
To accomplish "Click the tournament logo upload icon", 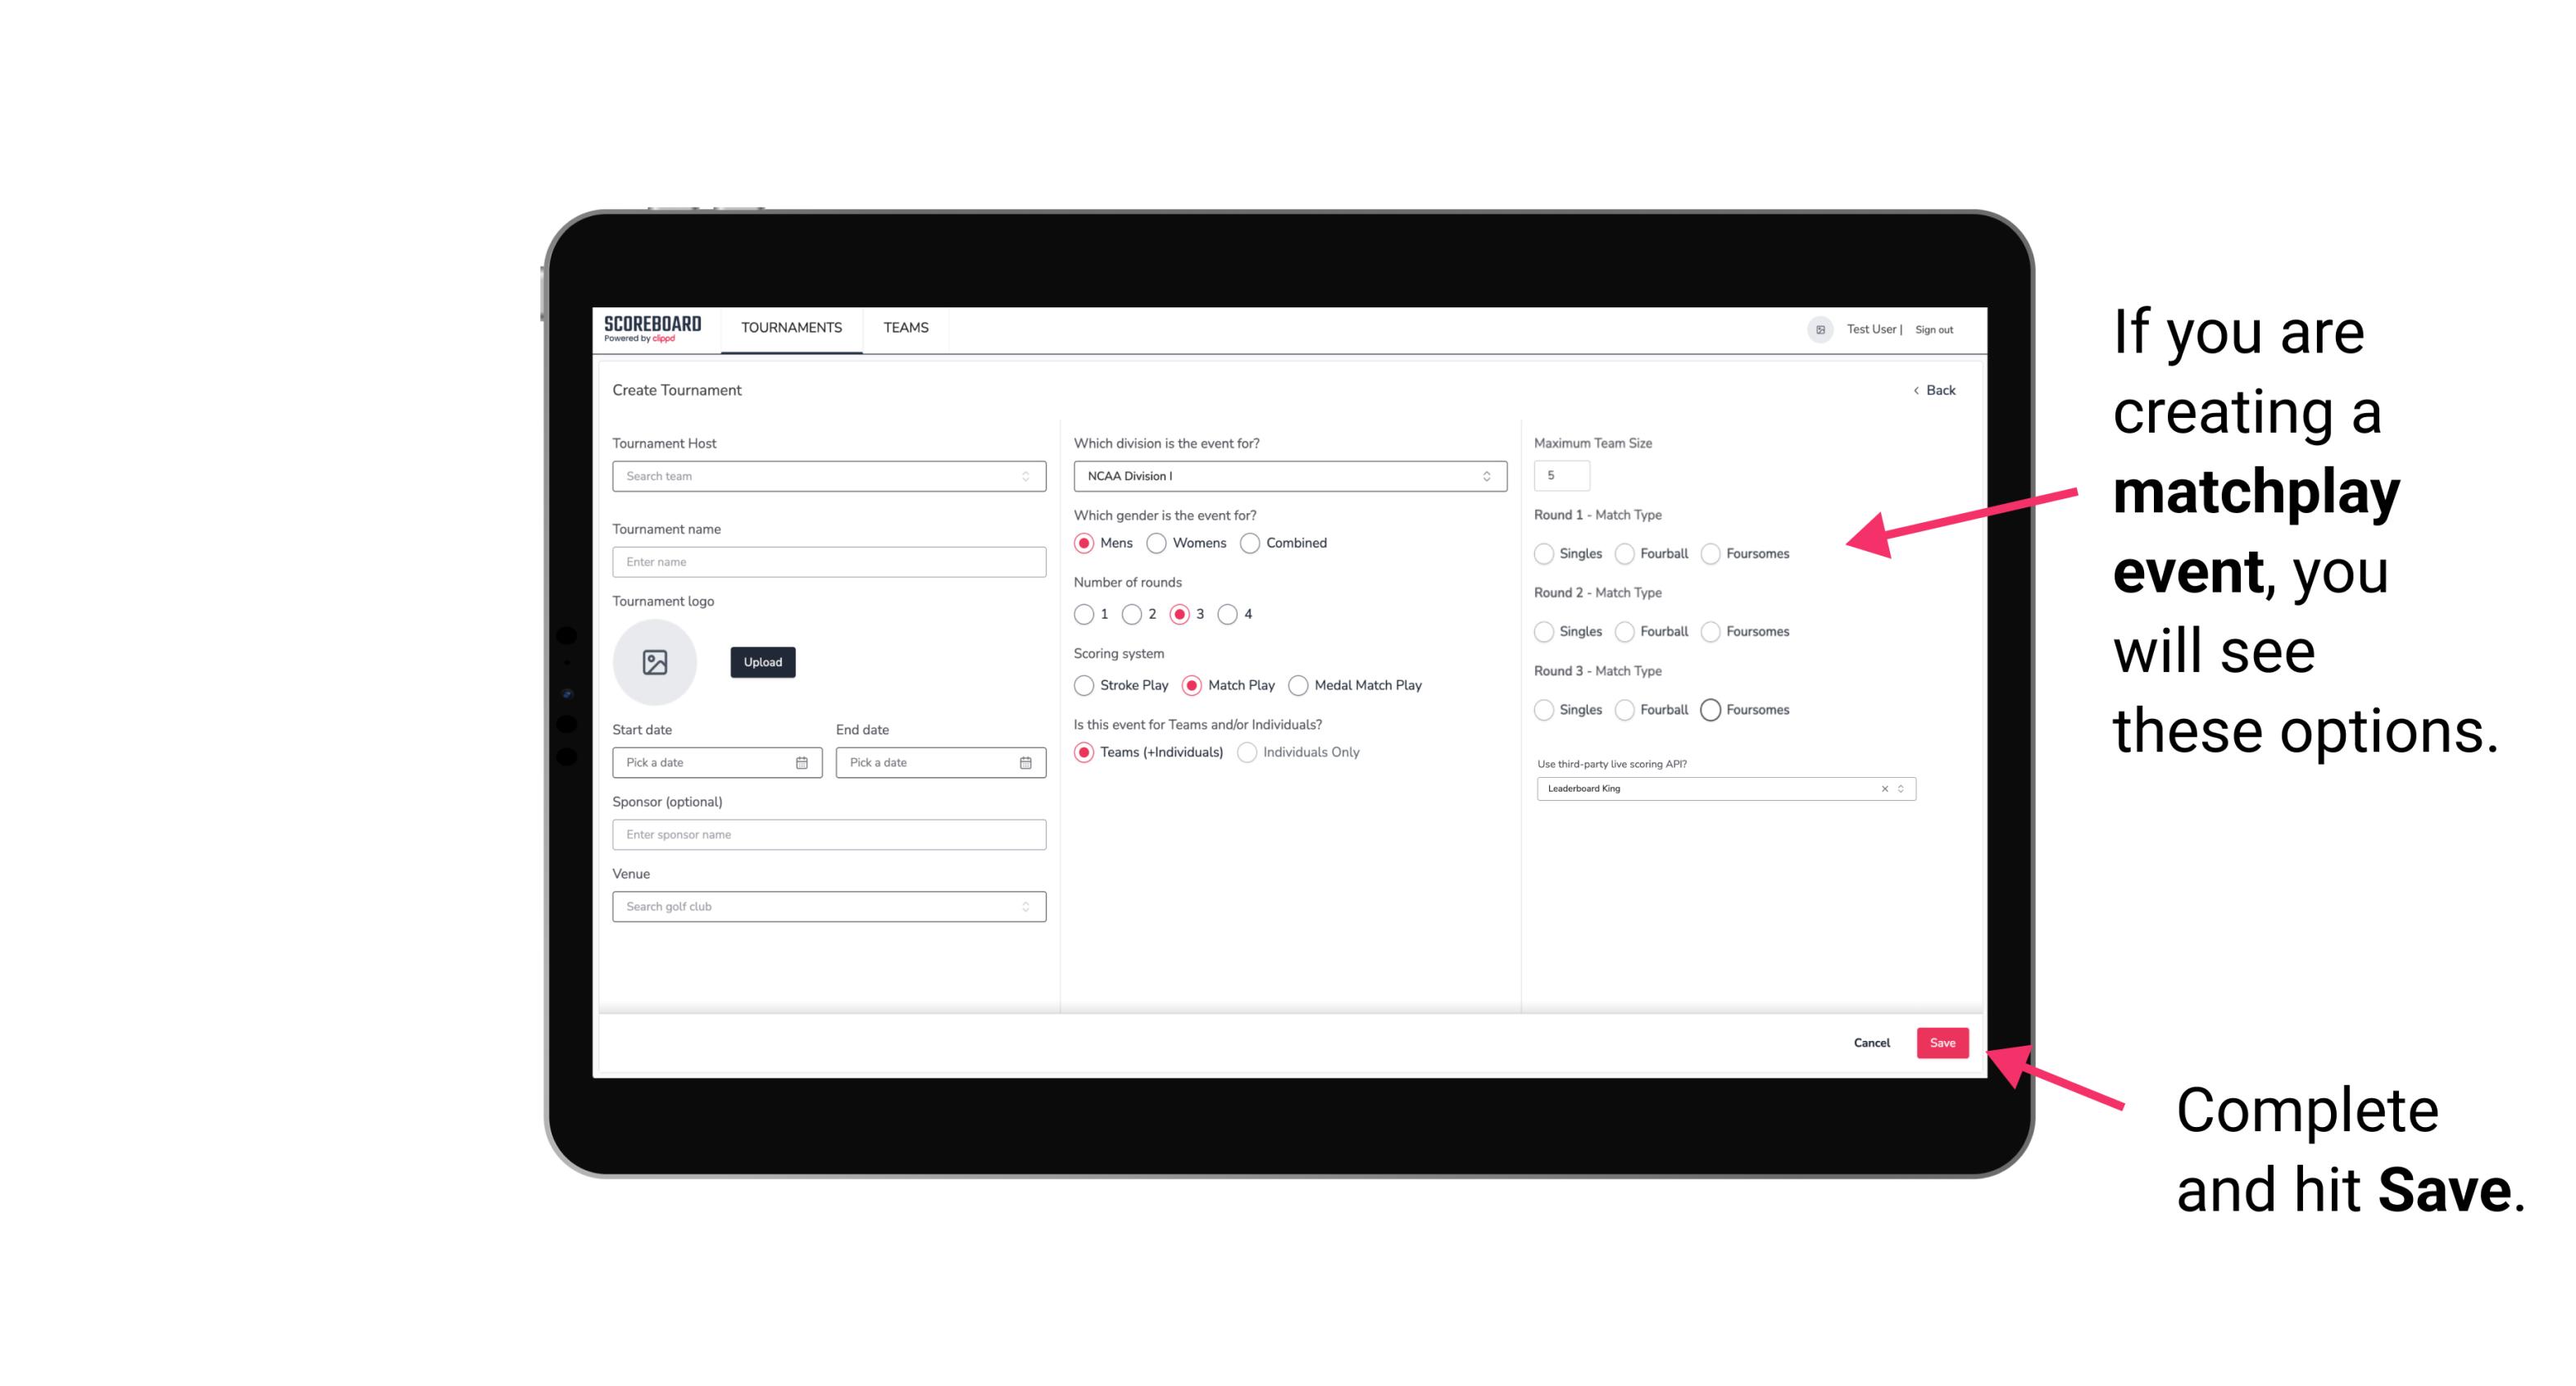I will [x=655, y=662].
